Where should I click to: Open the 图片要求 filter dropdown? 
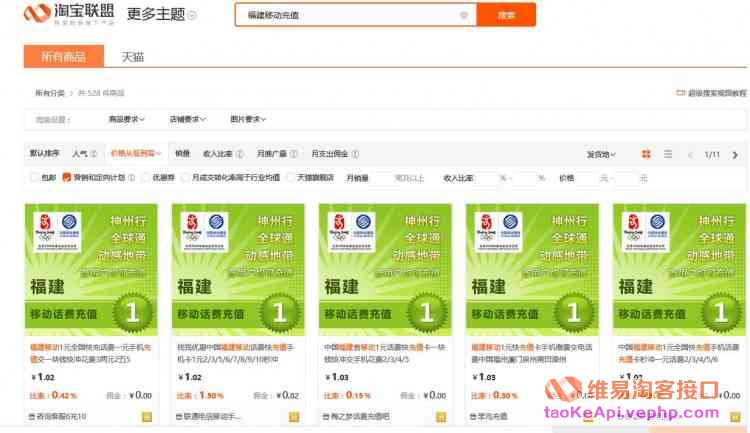pyautogui.click(x=248, y=119)
